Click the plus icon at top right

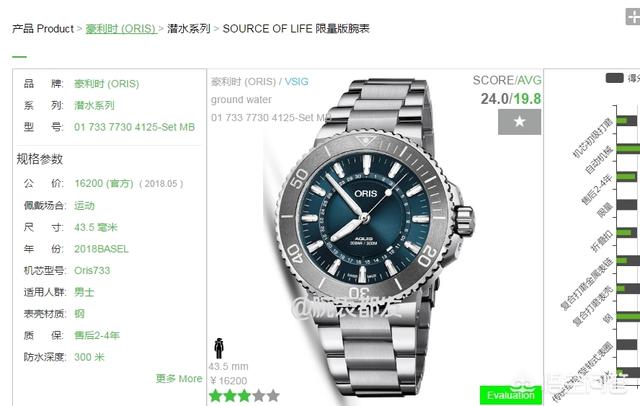pos(633,17)
